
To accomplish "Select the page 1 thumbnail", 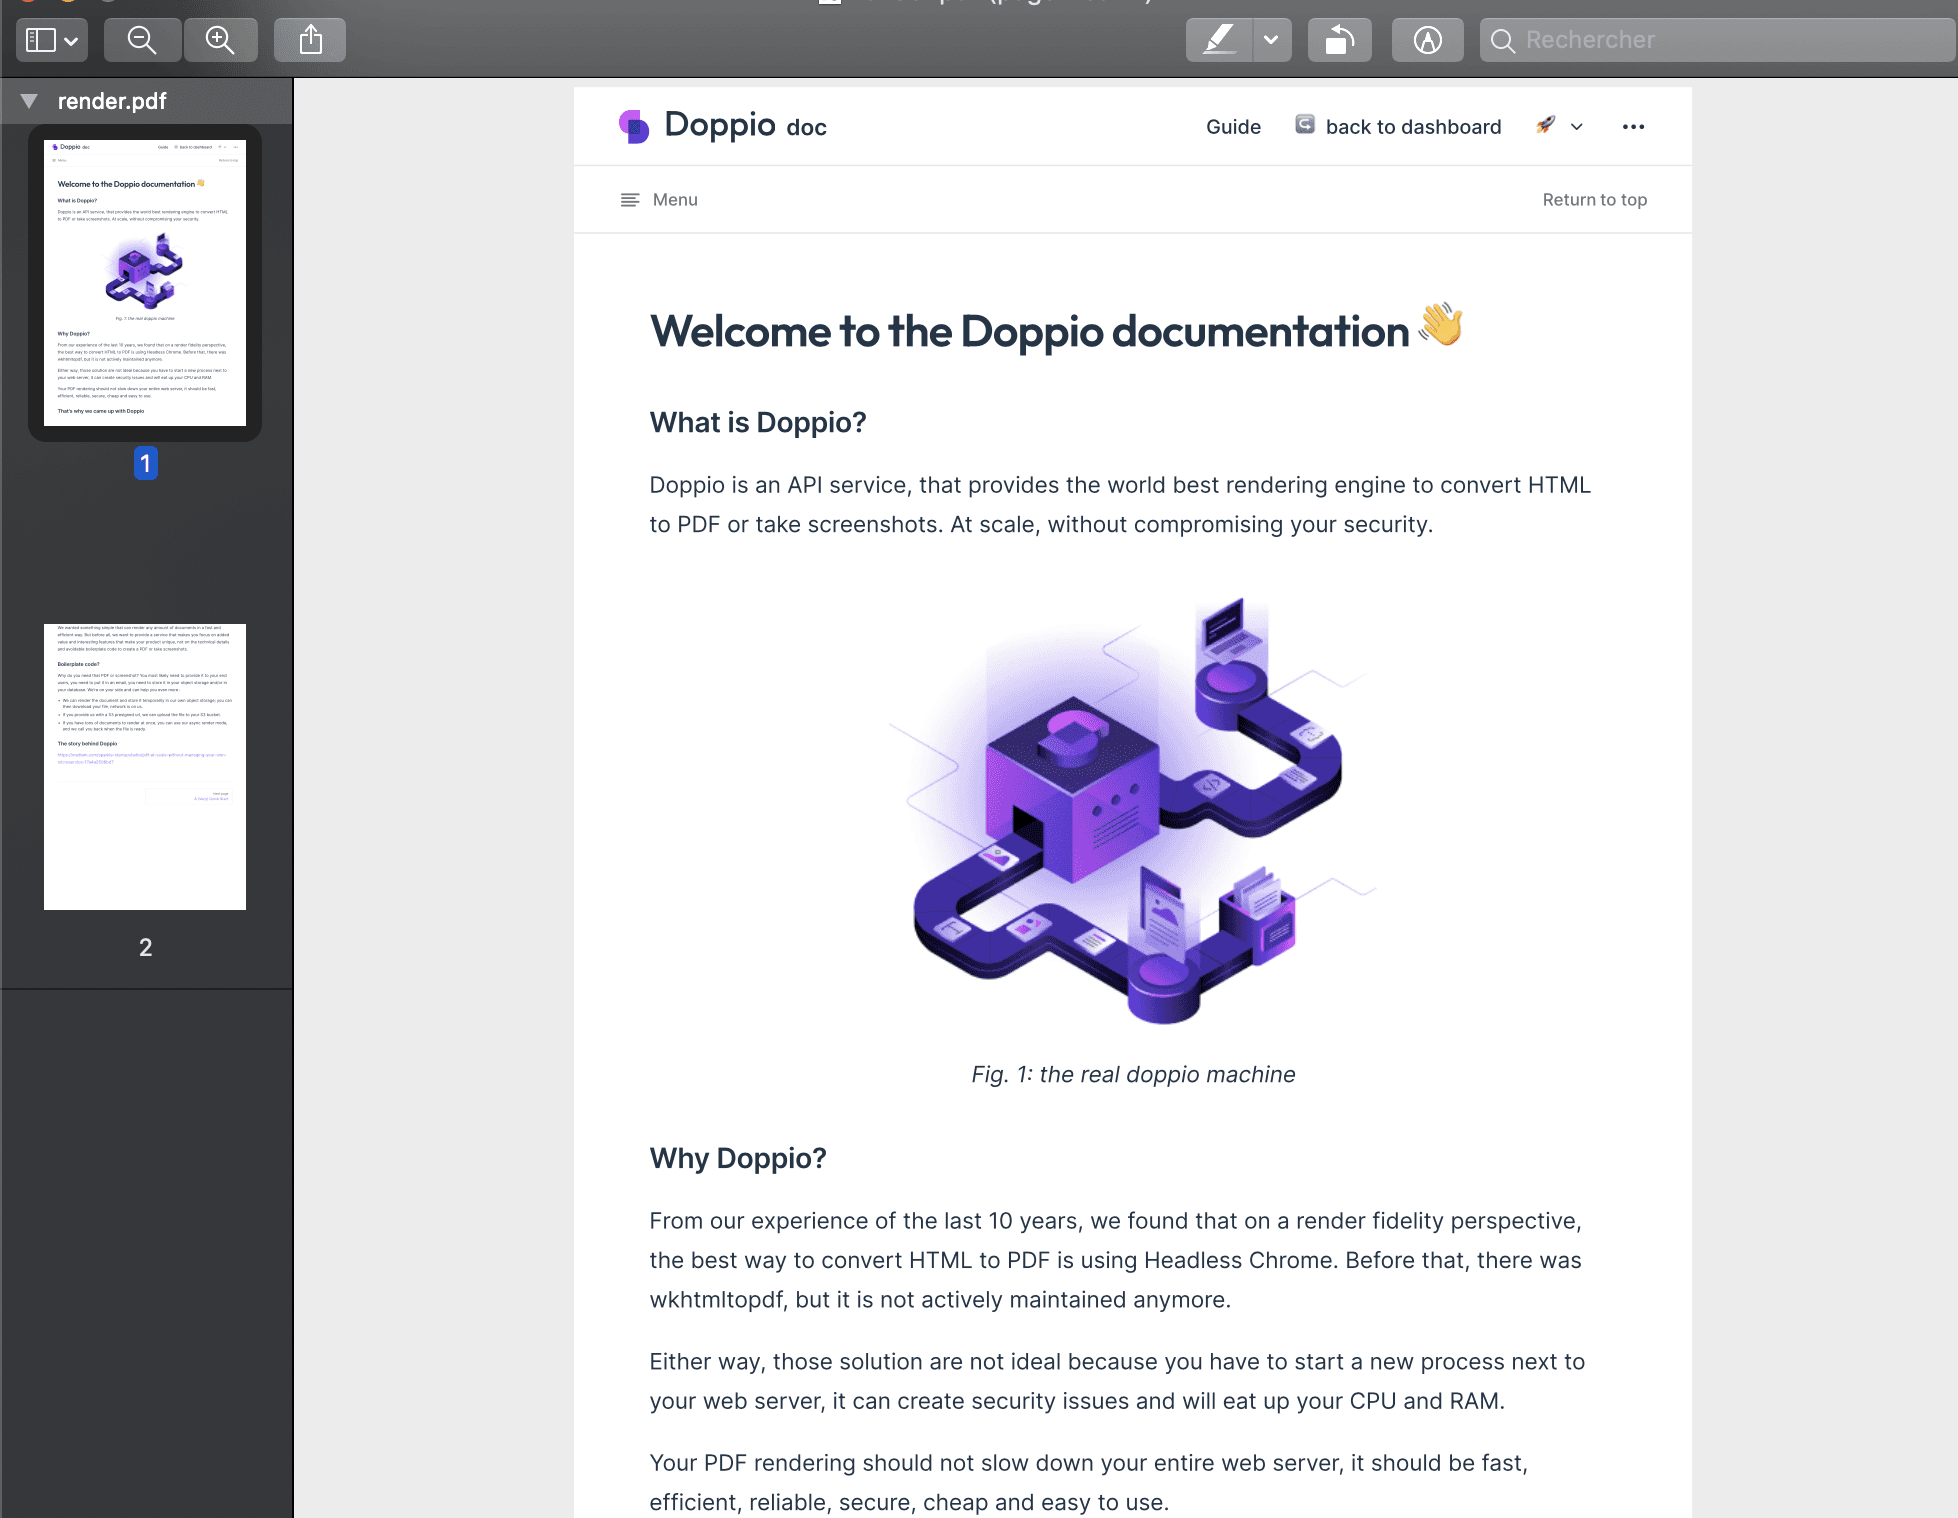I will (145, 283).
